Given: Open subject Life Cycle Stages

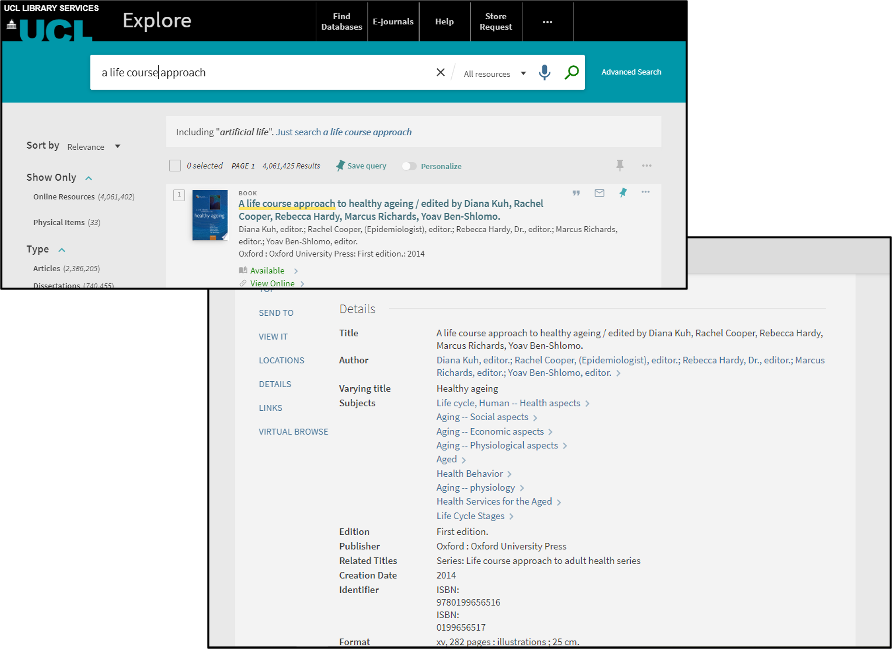Looking at the screenshot, I should (x=470, y=516).
